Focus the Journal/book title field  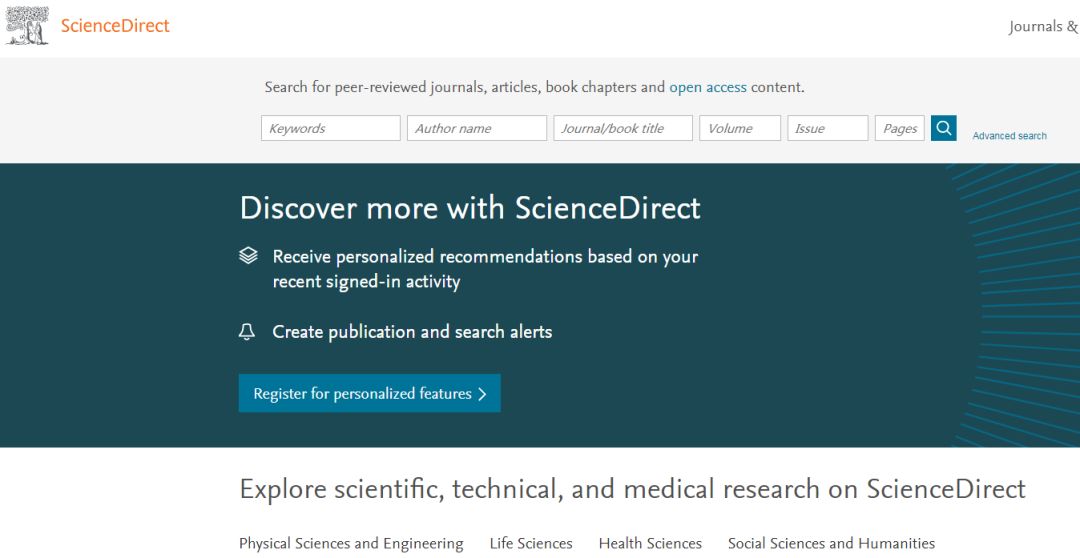click(x=623, y=128)
